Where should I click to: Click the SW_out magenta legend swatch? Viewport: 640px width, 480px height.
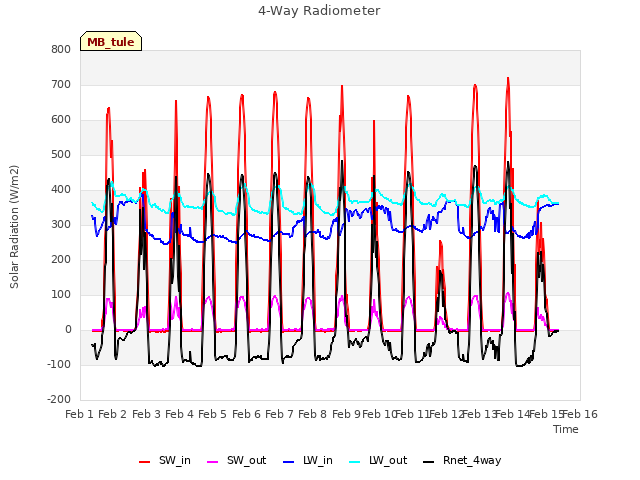(x=213, y=462)
